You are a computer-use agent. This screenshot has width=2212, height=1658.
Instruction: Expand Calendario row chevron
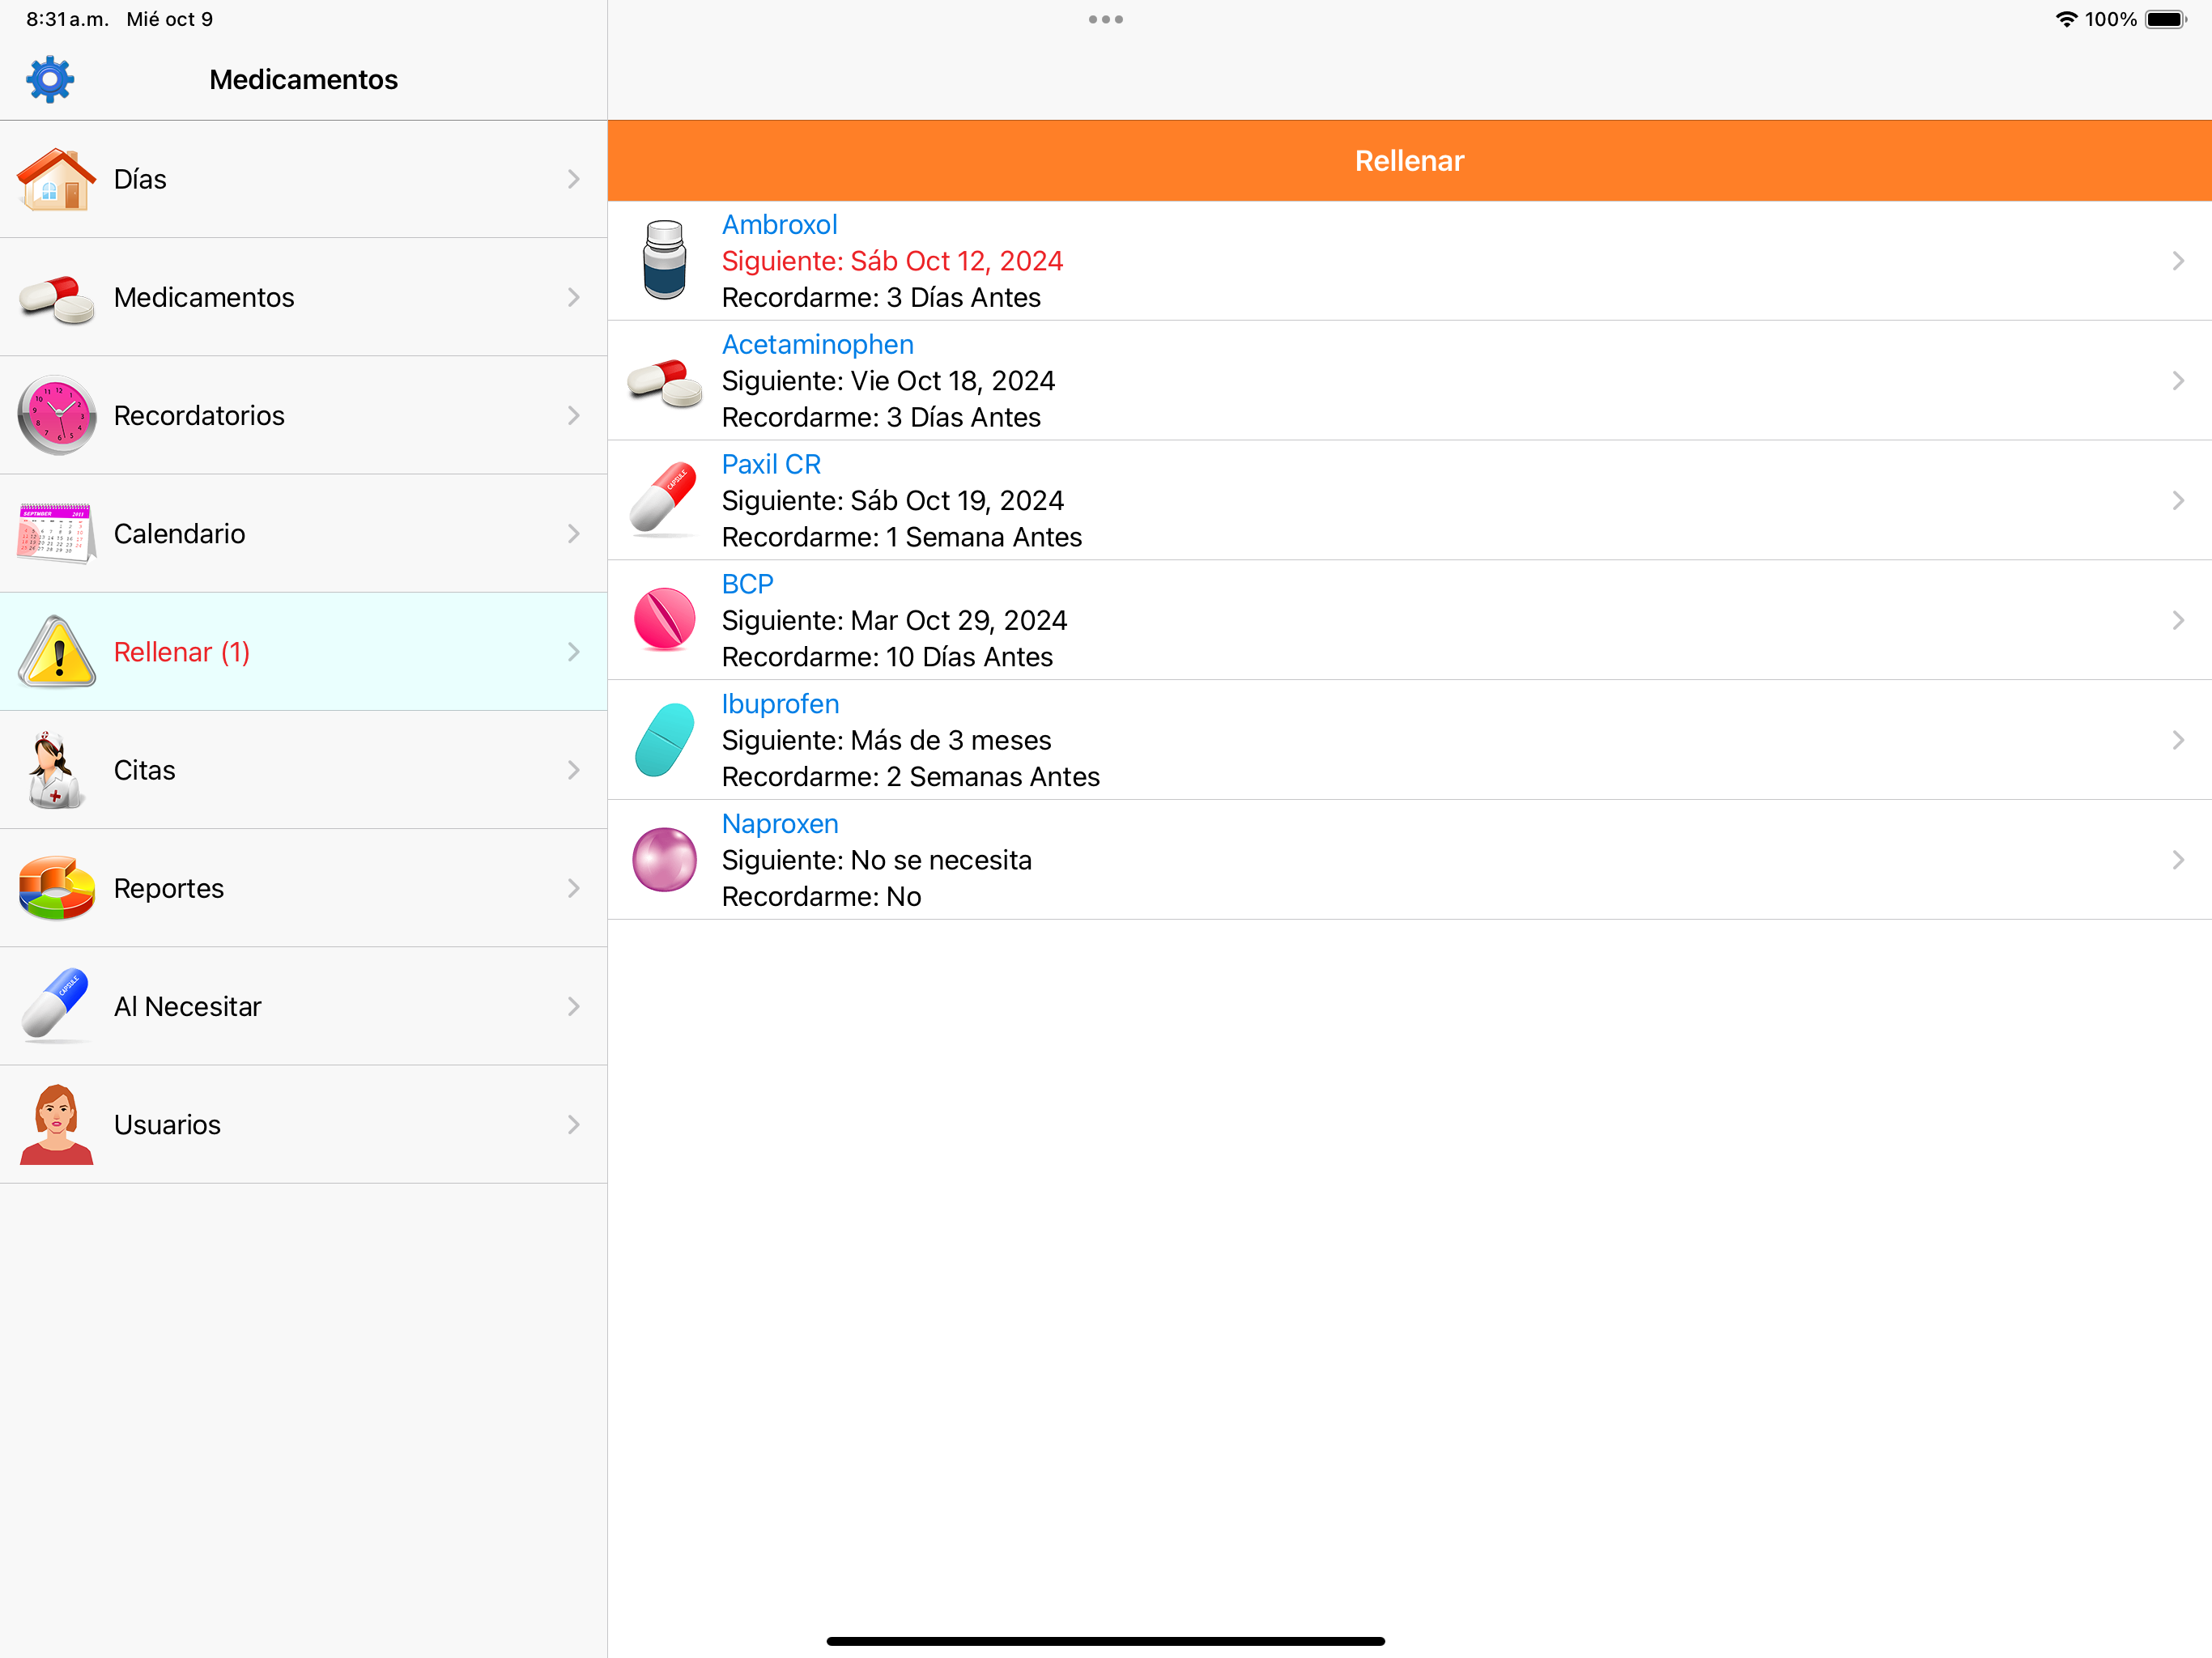click(x=574, y=533)
